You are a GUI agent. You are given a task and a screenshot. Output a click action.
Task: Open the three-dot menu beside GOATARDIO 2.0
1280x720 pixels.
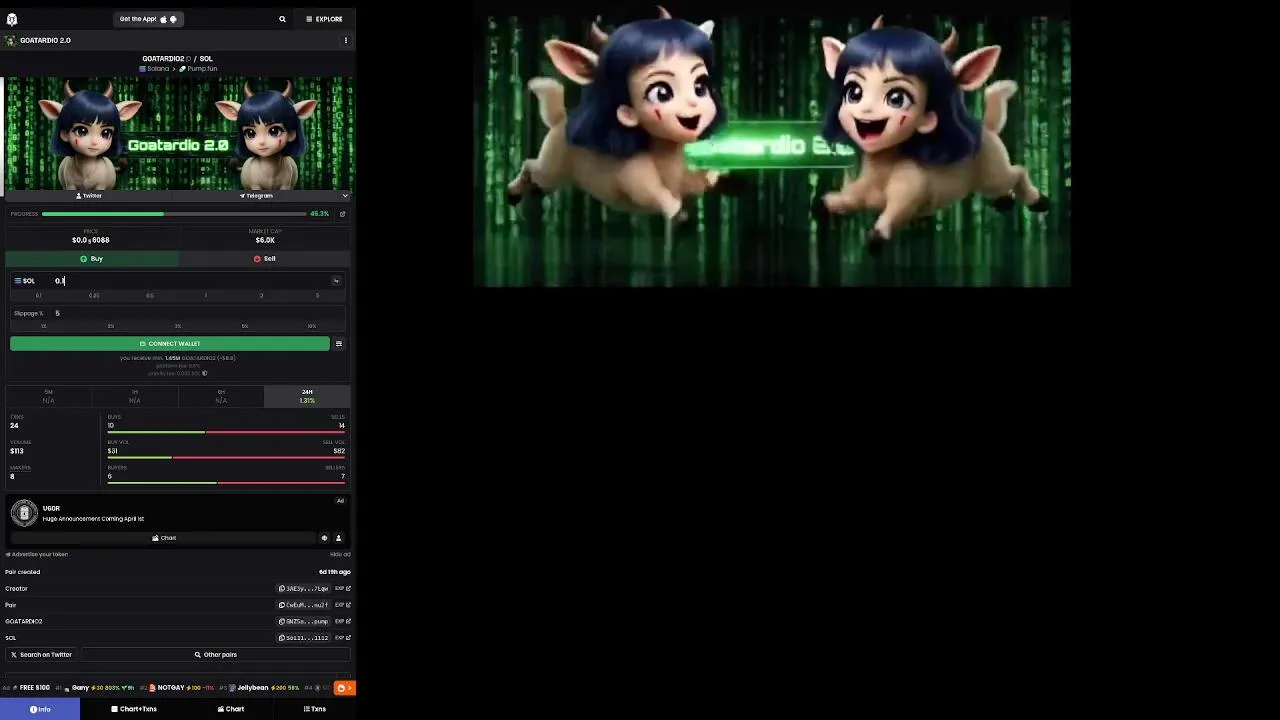click(x=346, y=41)
